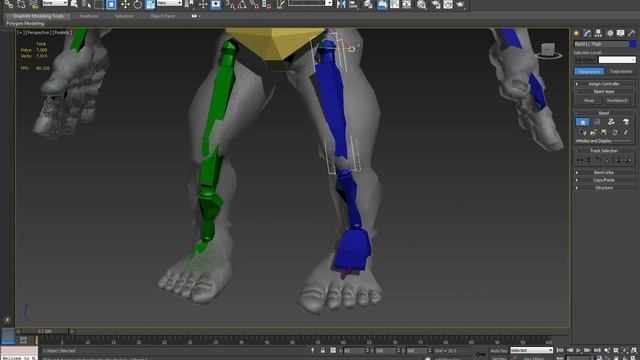Click the Unlink Selection tool icon

point(21,4)
